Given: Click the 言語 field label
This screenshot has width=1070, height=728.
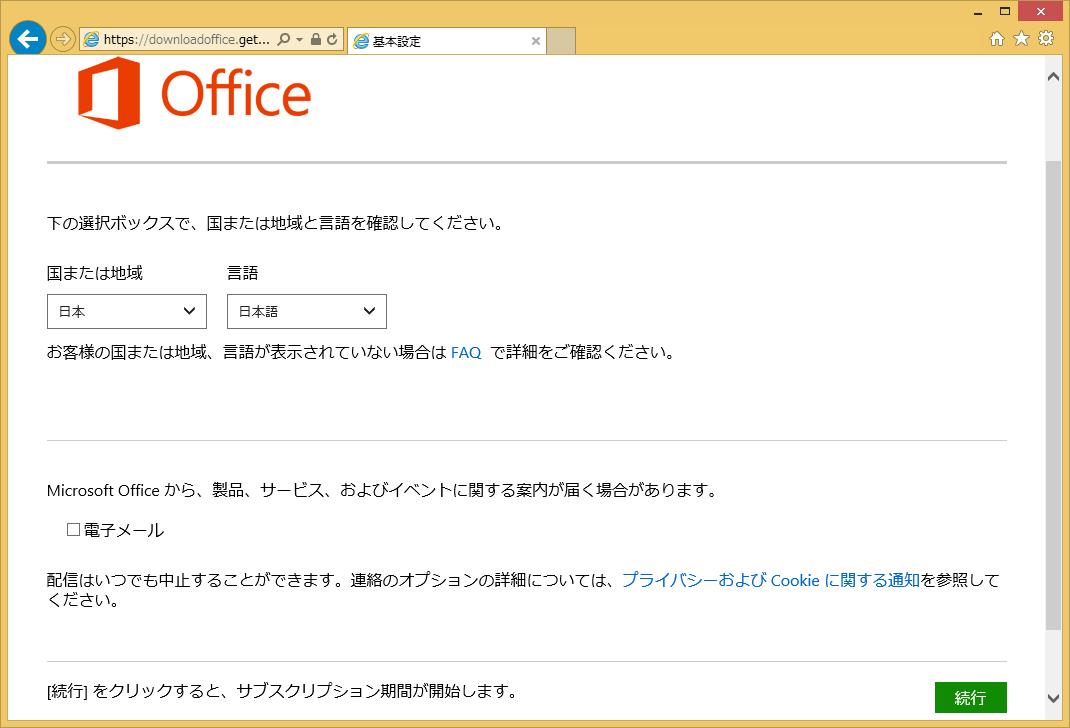Looking at the screenshot, I should tap(243, 274).
